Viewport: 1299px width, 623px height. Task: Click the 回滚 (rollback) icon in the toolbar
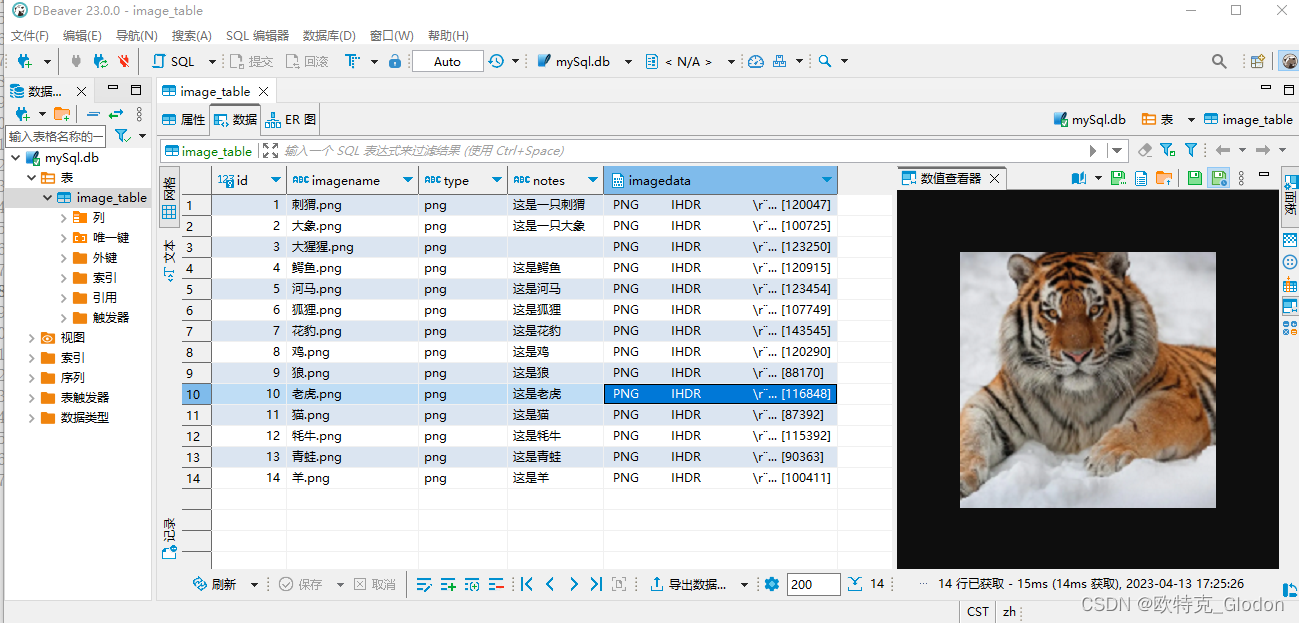point(292,61)
